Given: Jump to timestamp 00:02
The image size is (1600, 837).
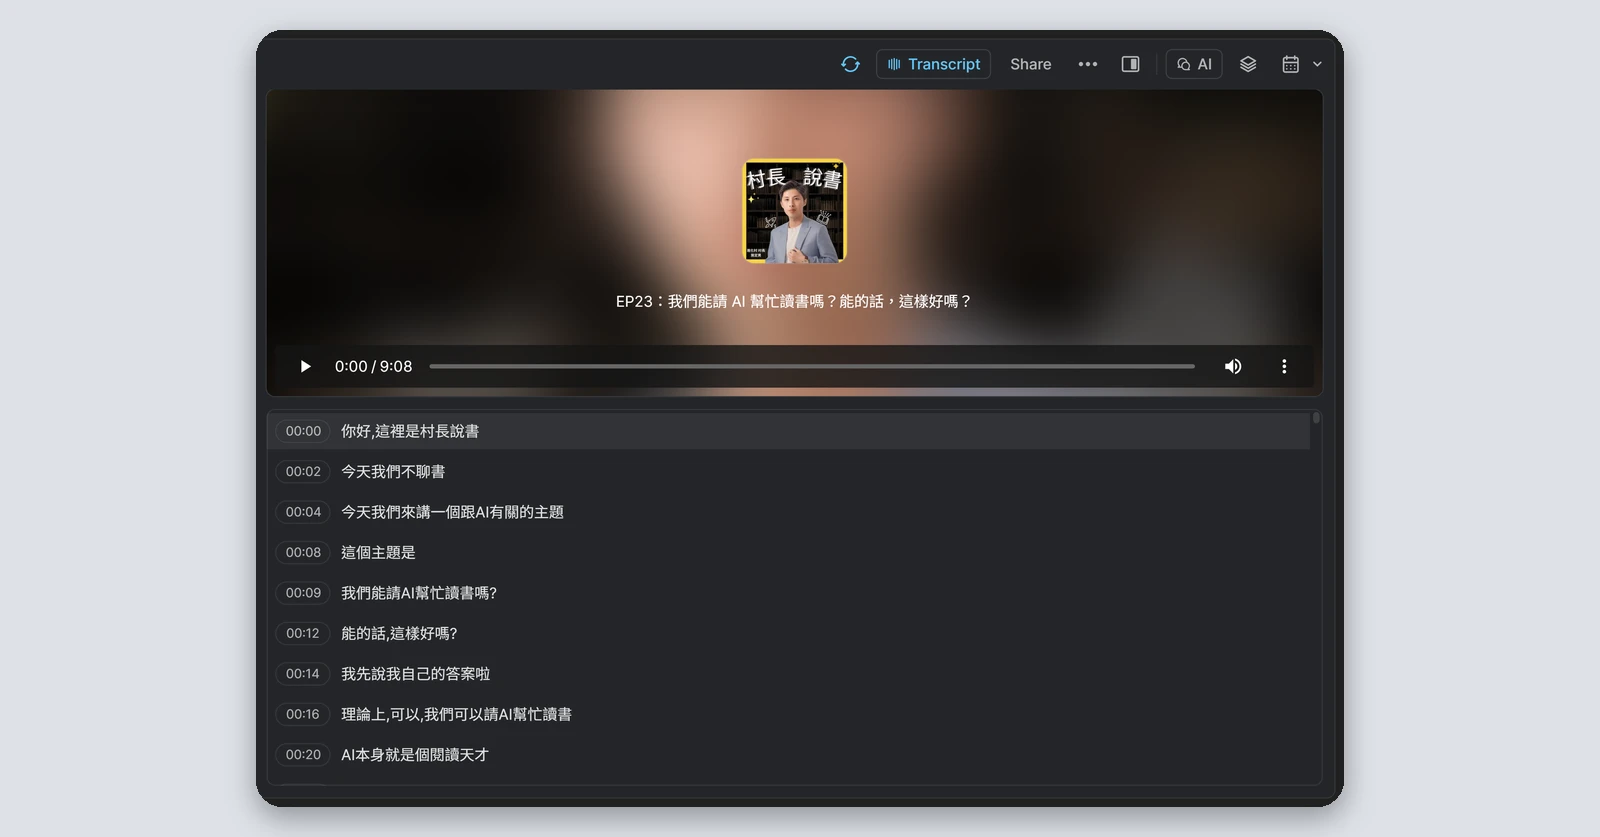Looking at the screenshot, I should [x=303, y=471].
